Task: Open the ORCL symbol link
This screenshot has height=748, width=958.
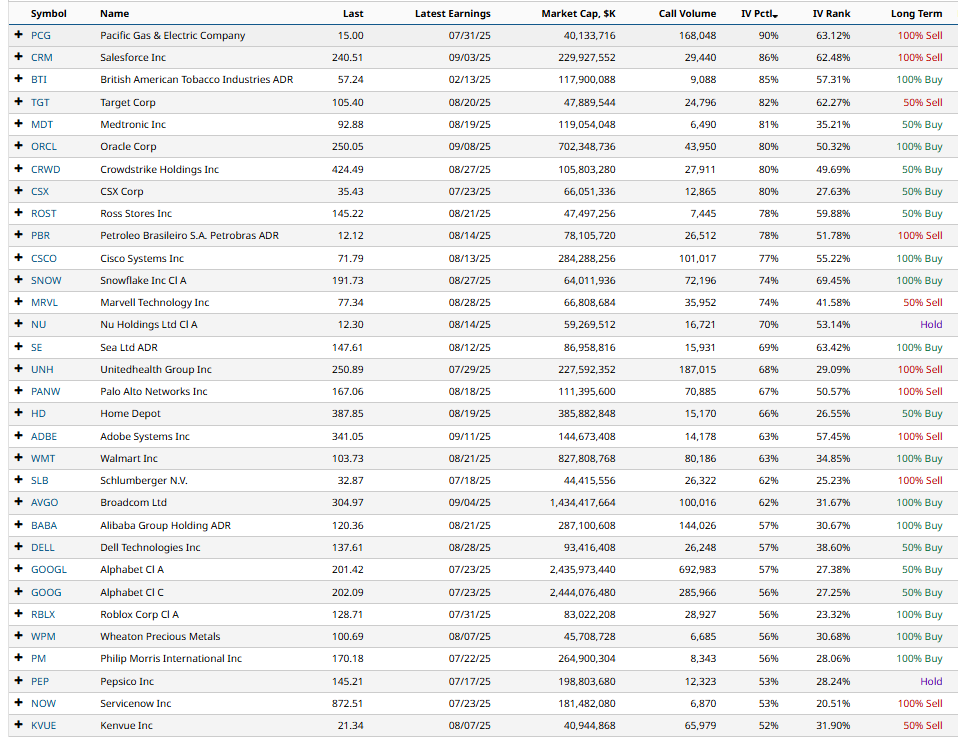Action: pyautogui.click(x=44, y=147)
